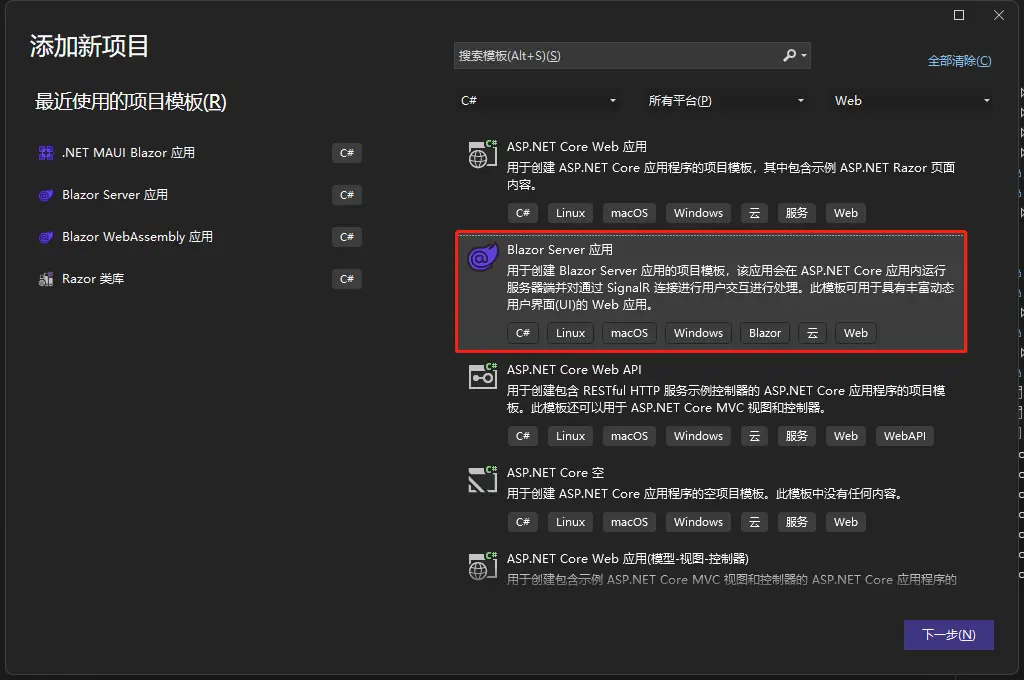
Task: Click the search magnifier icon
Action: [789, 56]
